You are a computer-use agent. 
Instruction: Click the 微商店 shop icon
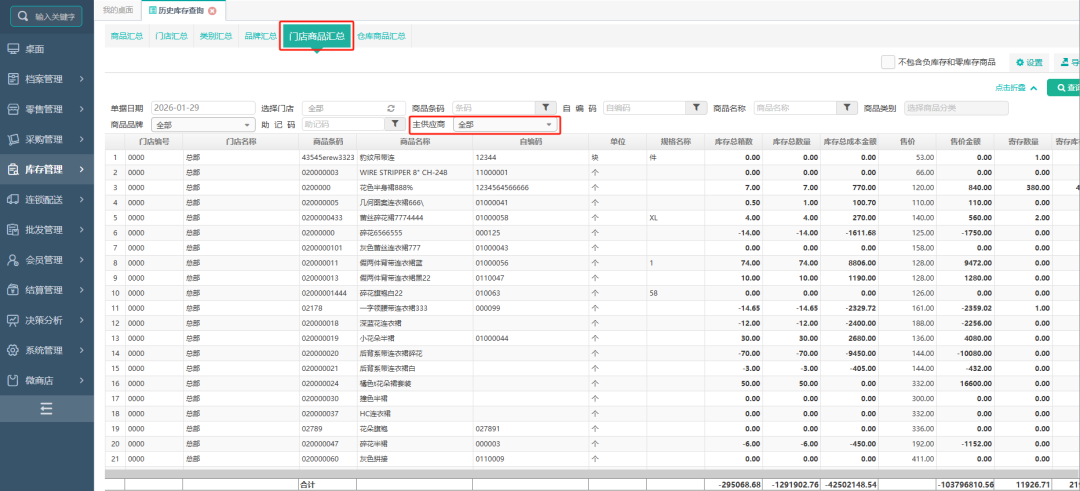point(13,380)
